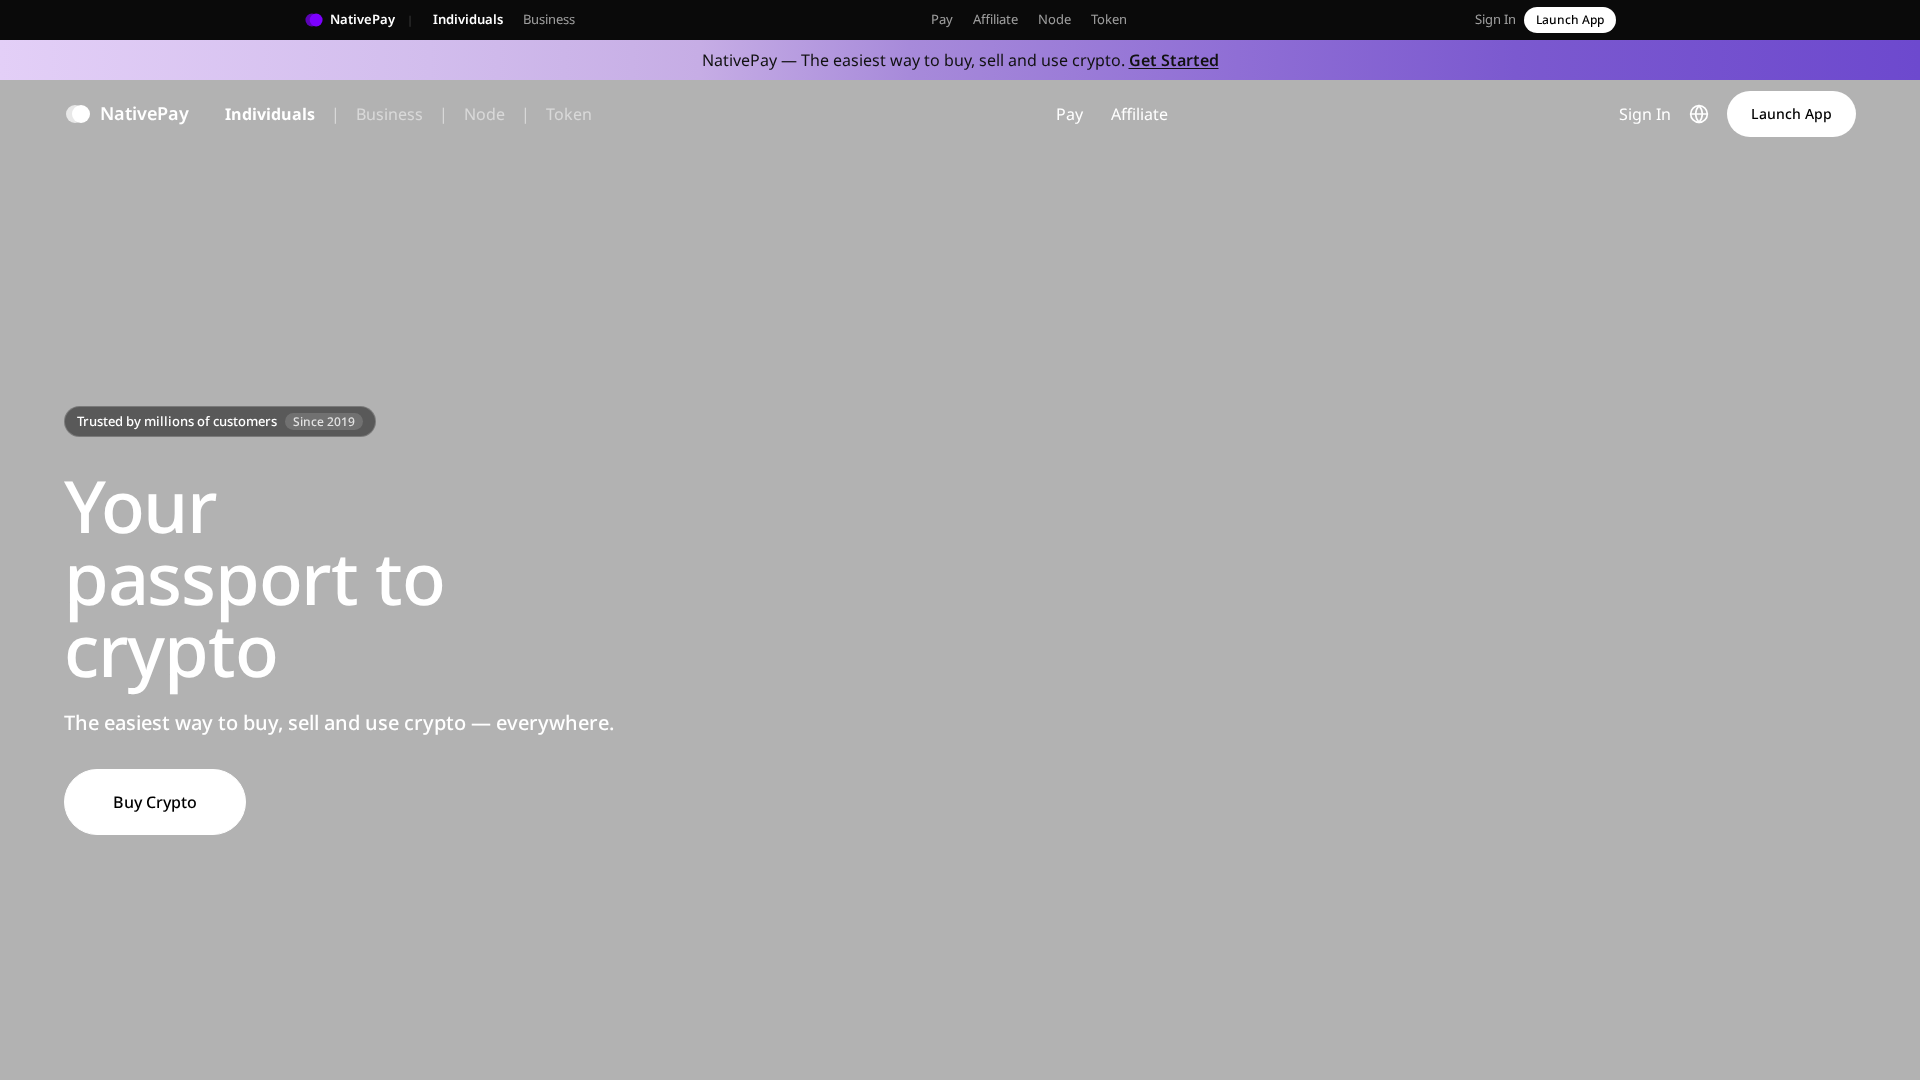Click Sign In in the main header
The image size is (1920, 1080).
click(1643, 114)
